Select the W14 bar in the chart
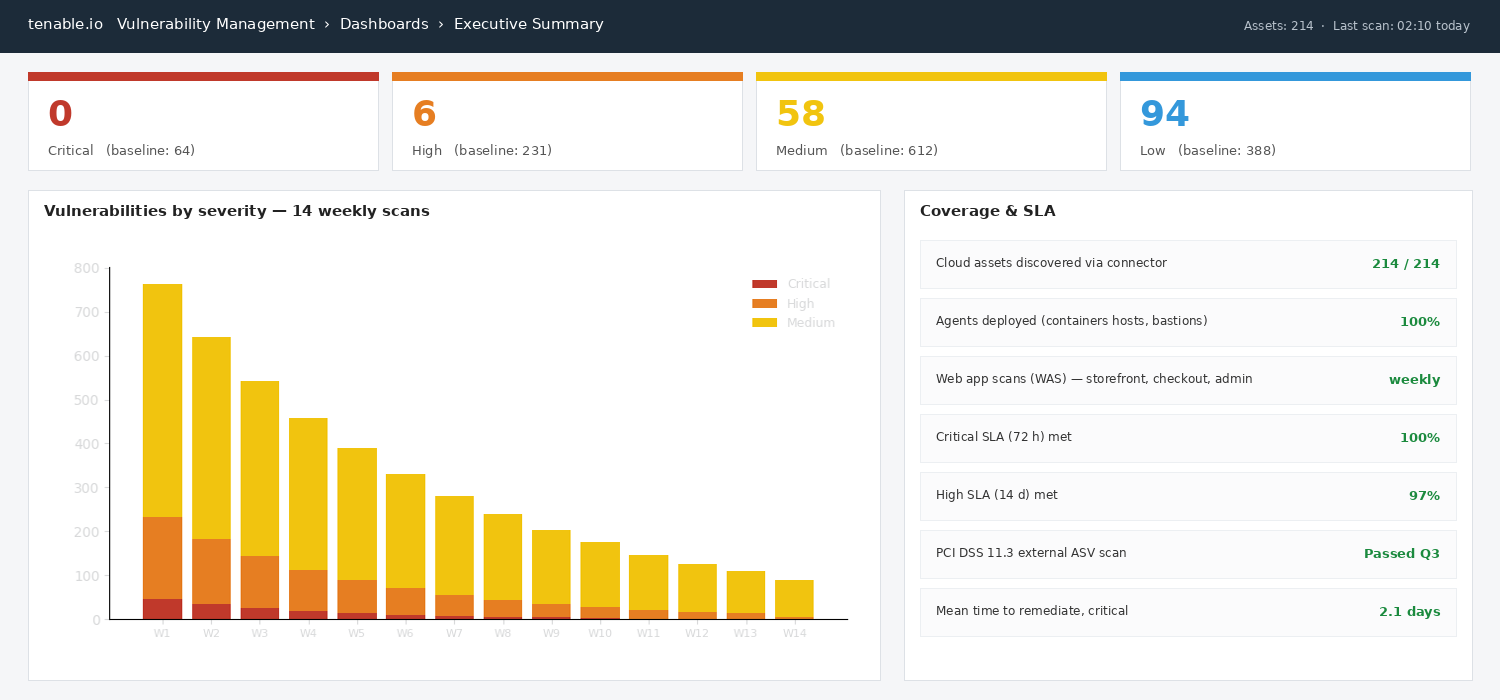The width and height of the screenshot is (1500, 700). click(794, 599)
